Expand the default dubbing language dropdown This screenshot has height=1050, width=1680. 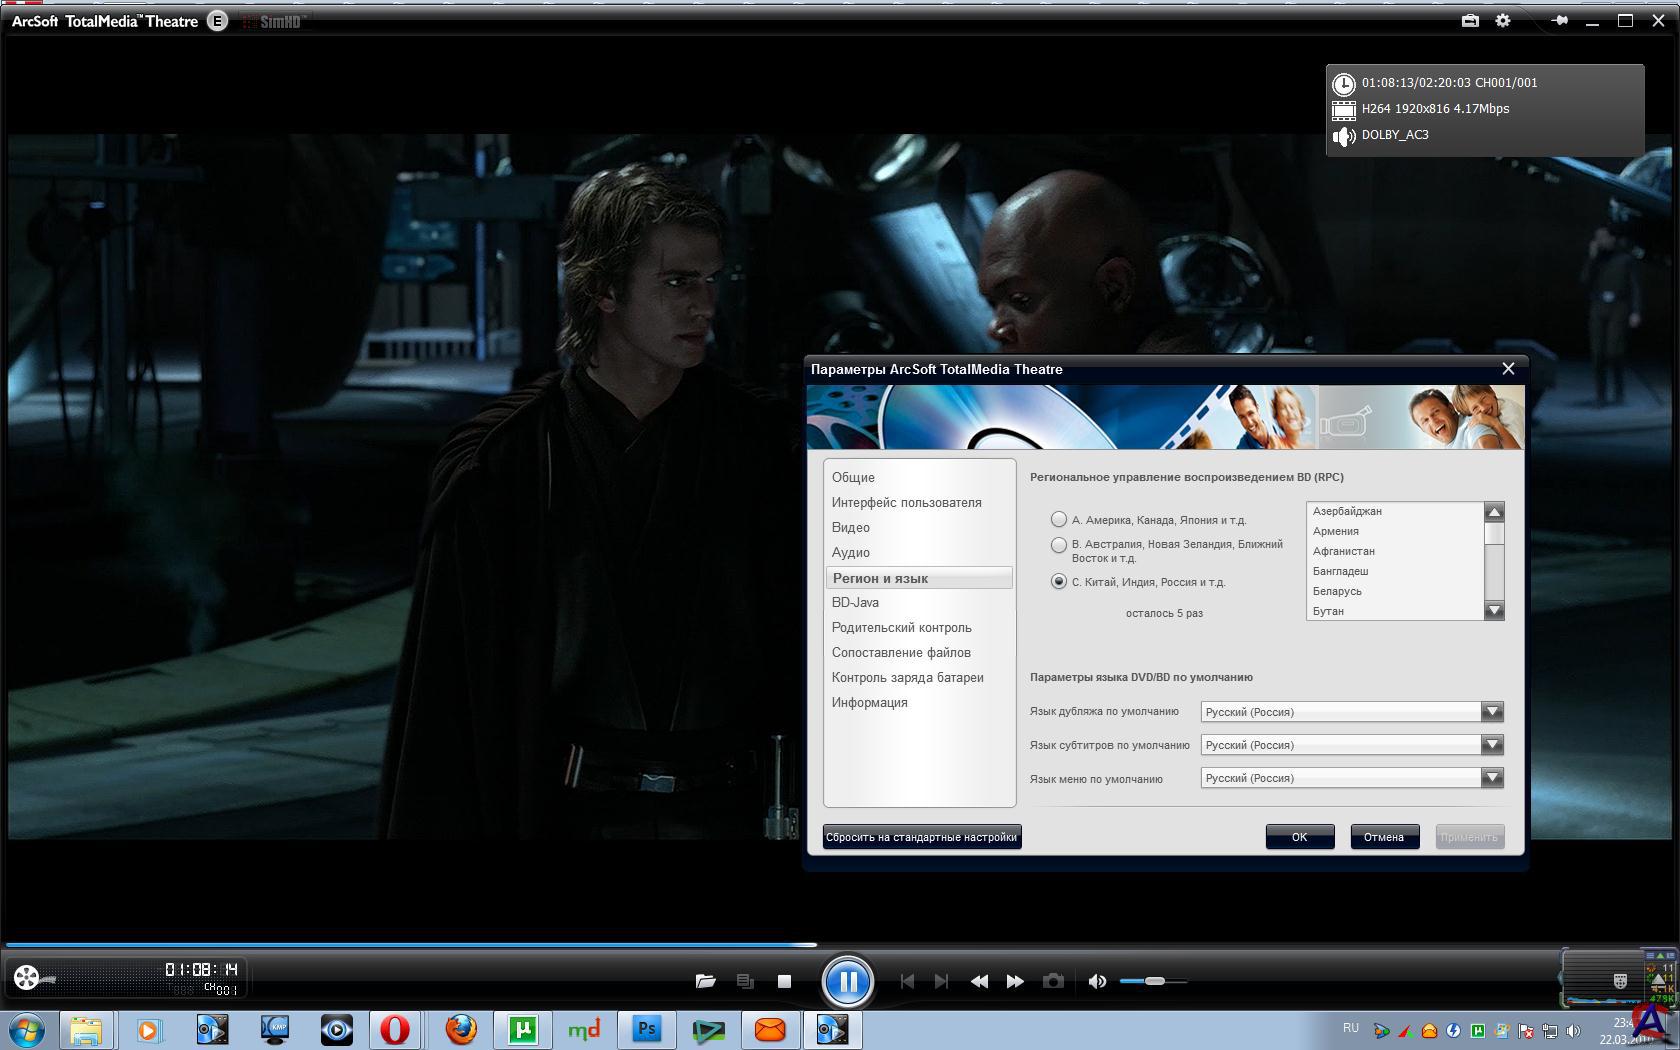pos(1492,711)
